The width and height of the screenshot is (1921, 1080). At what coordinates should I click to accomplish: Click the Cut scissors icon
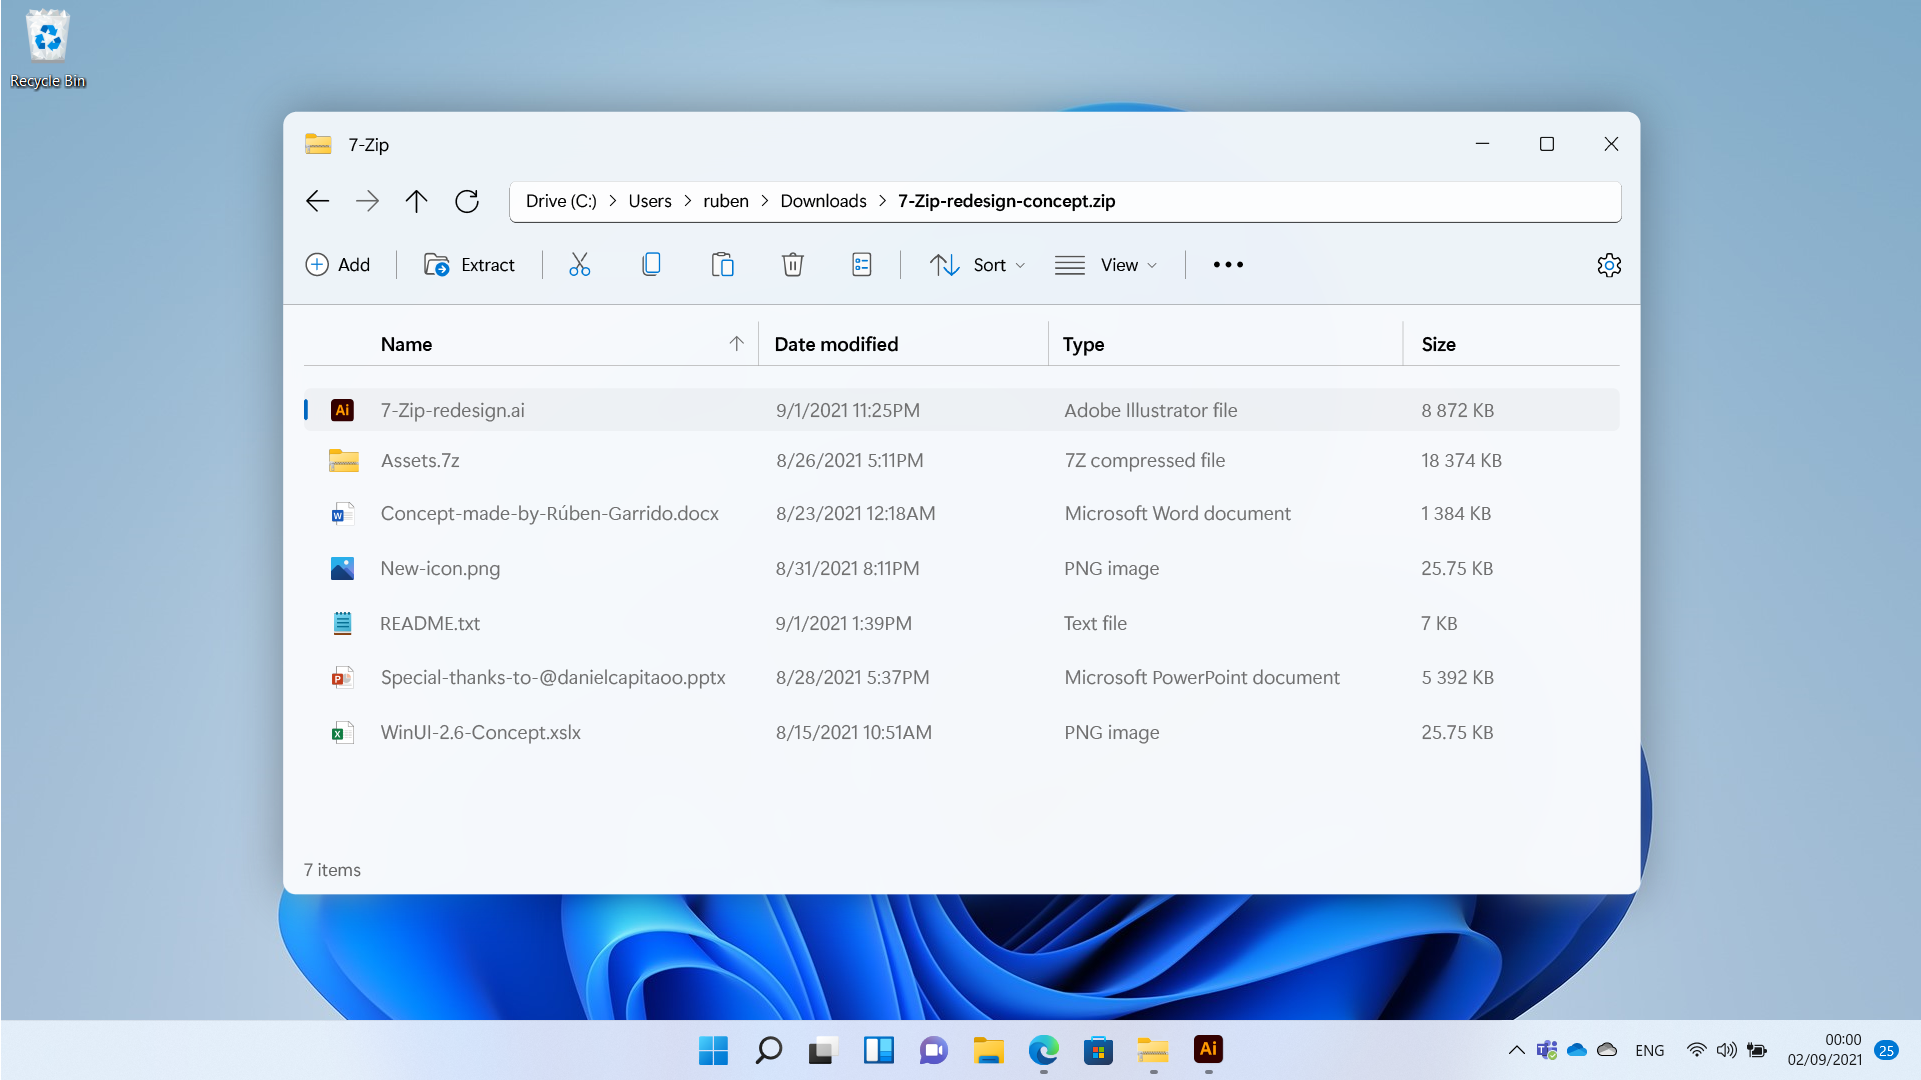click(x=580, y=265)
